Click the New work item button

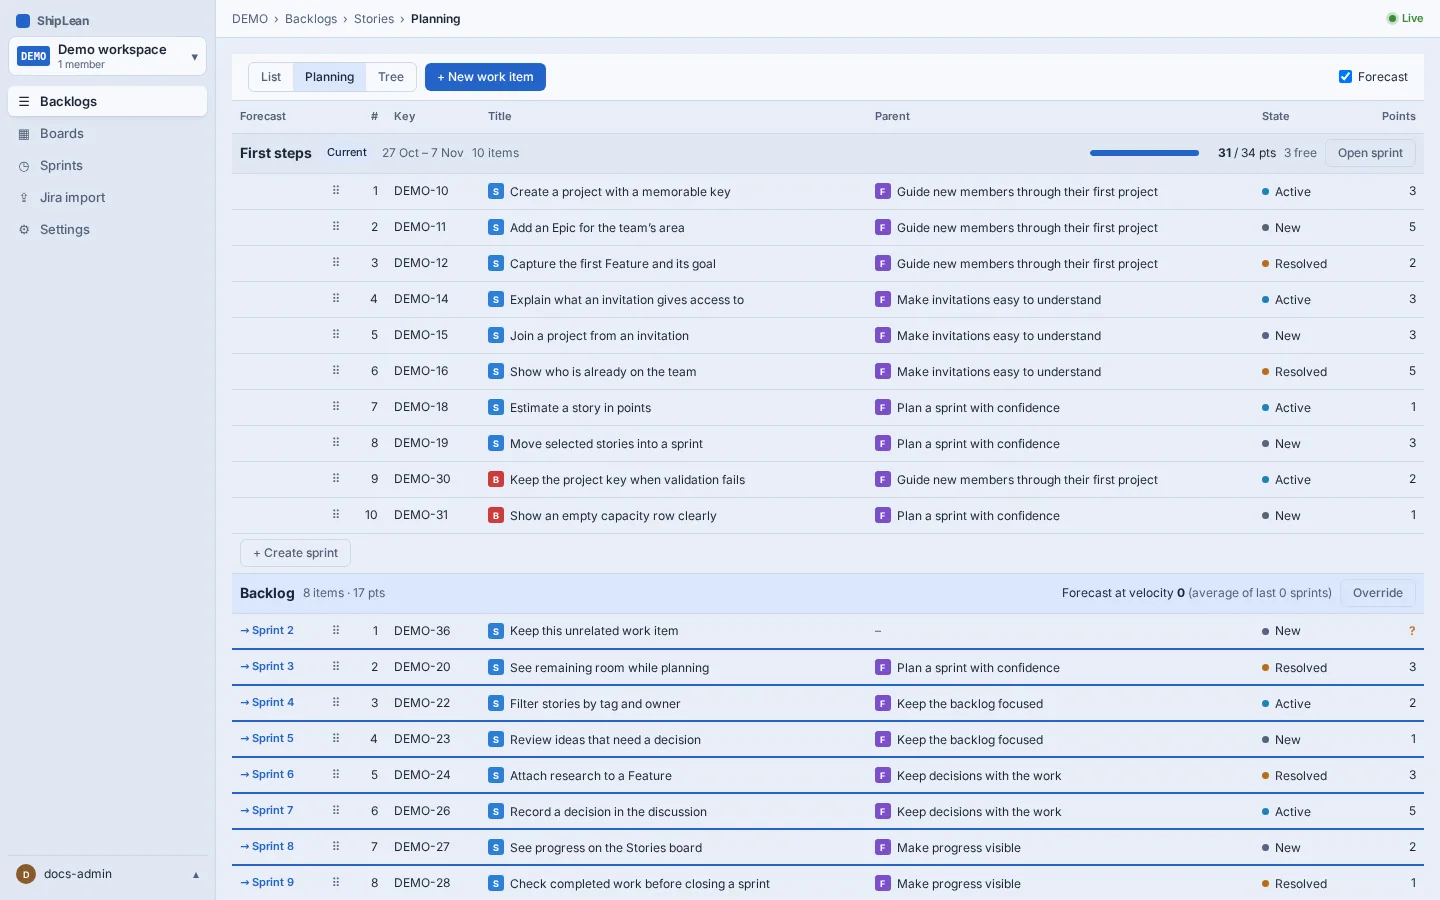[485, 77]
